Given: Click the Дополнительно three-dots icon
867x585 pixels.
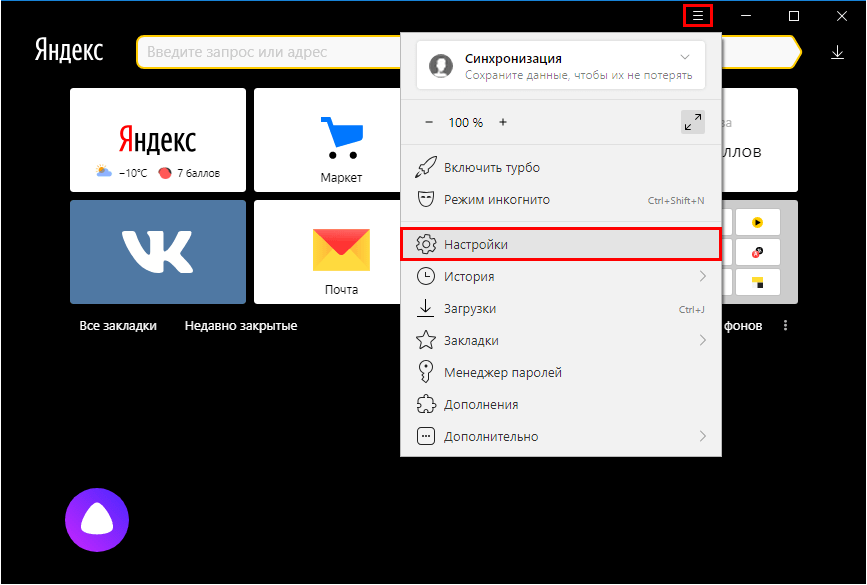Looking at the screenshot, I should (426, 436).
